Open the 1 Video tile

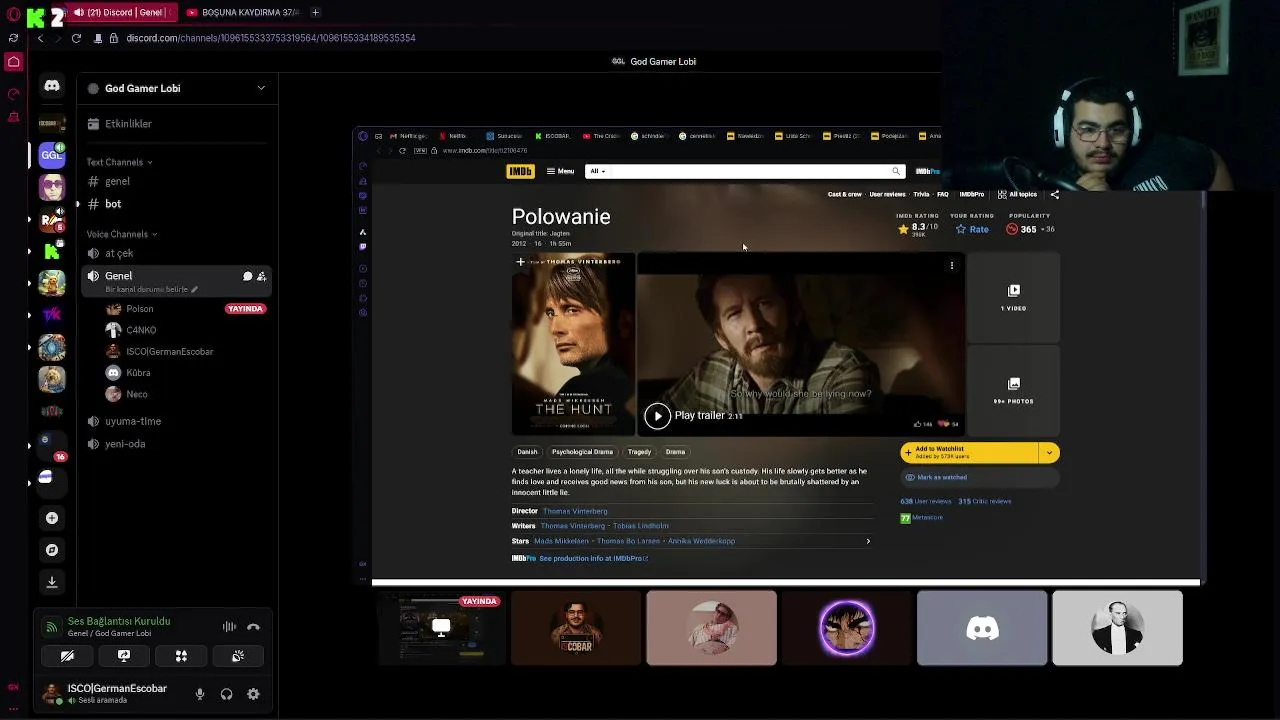point(1013,297)
